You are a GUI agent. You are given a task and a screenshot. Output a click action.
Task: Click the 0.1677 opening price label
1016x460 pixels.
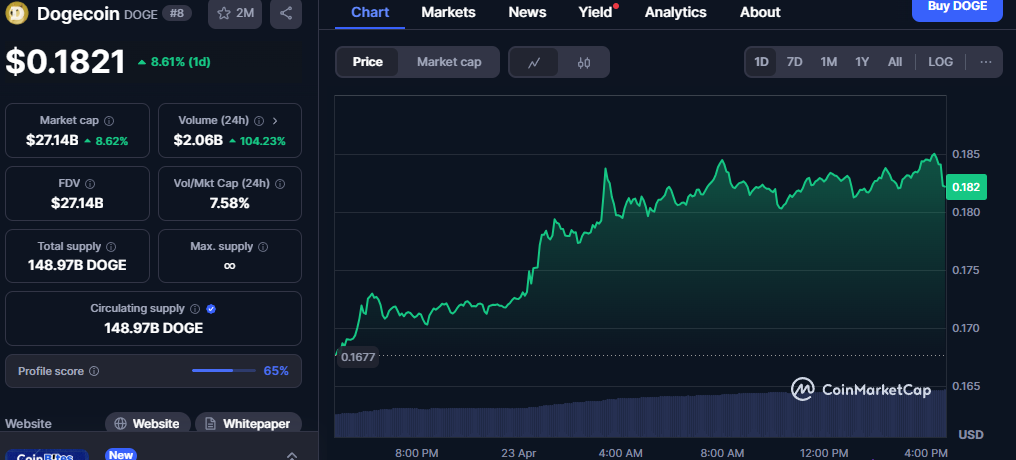pyautogui.click(x=358, y=357)
